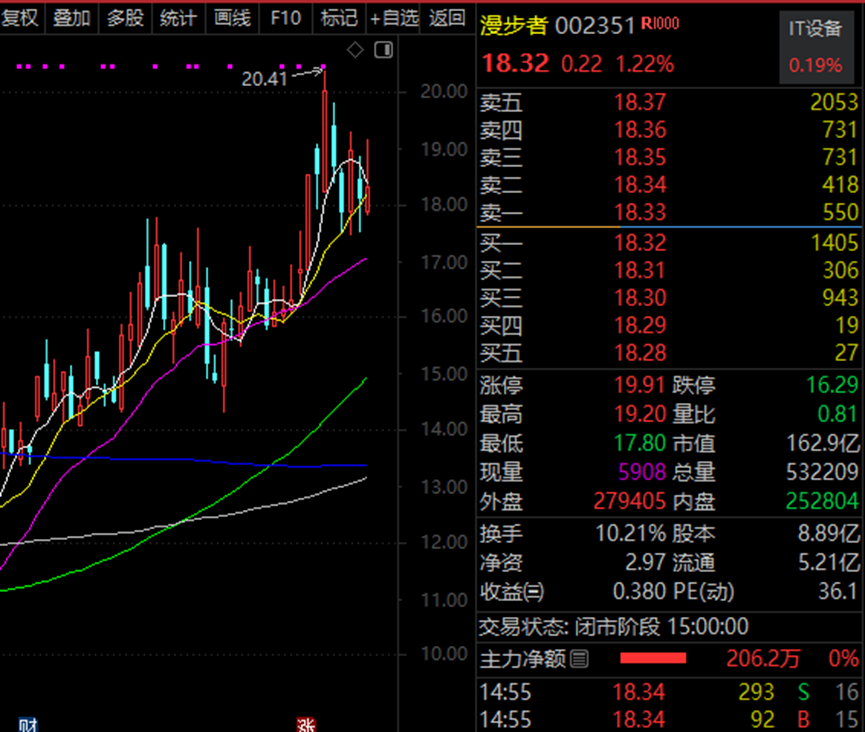The height and width of the screenshot is (732, 865).
Task: Click the 内盘 value 252804
Action: tap(822, 501)
